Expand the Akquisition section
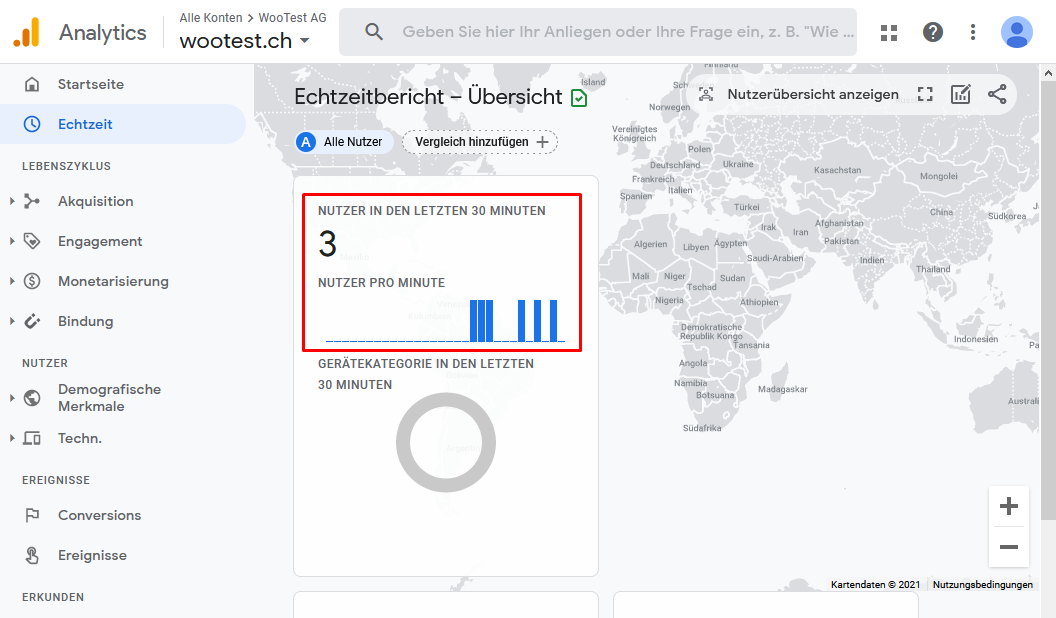 coord(12,201)
